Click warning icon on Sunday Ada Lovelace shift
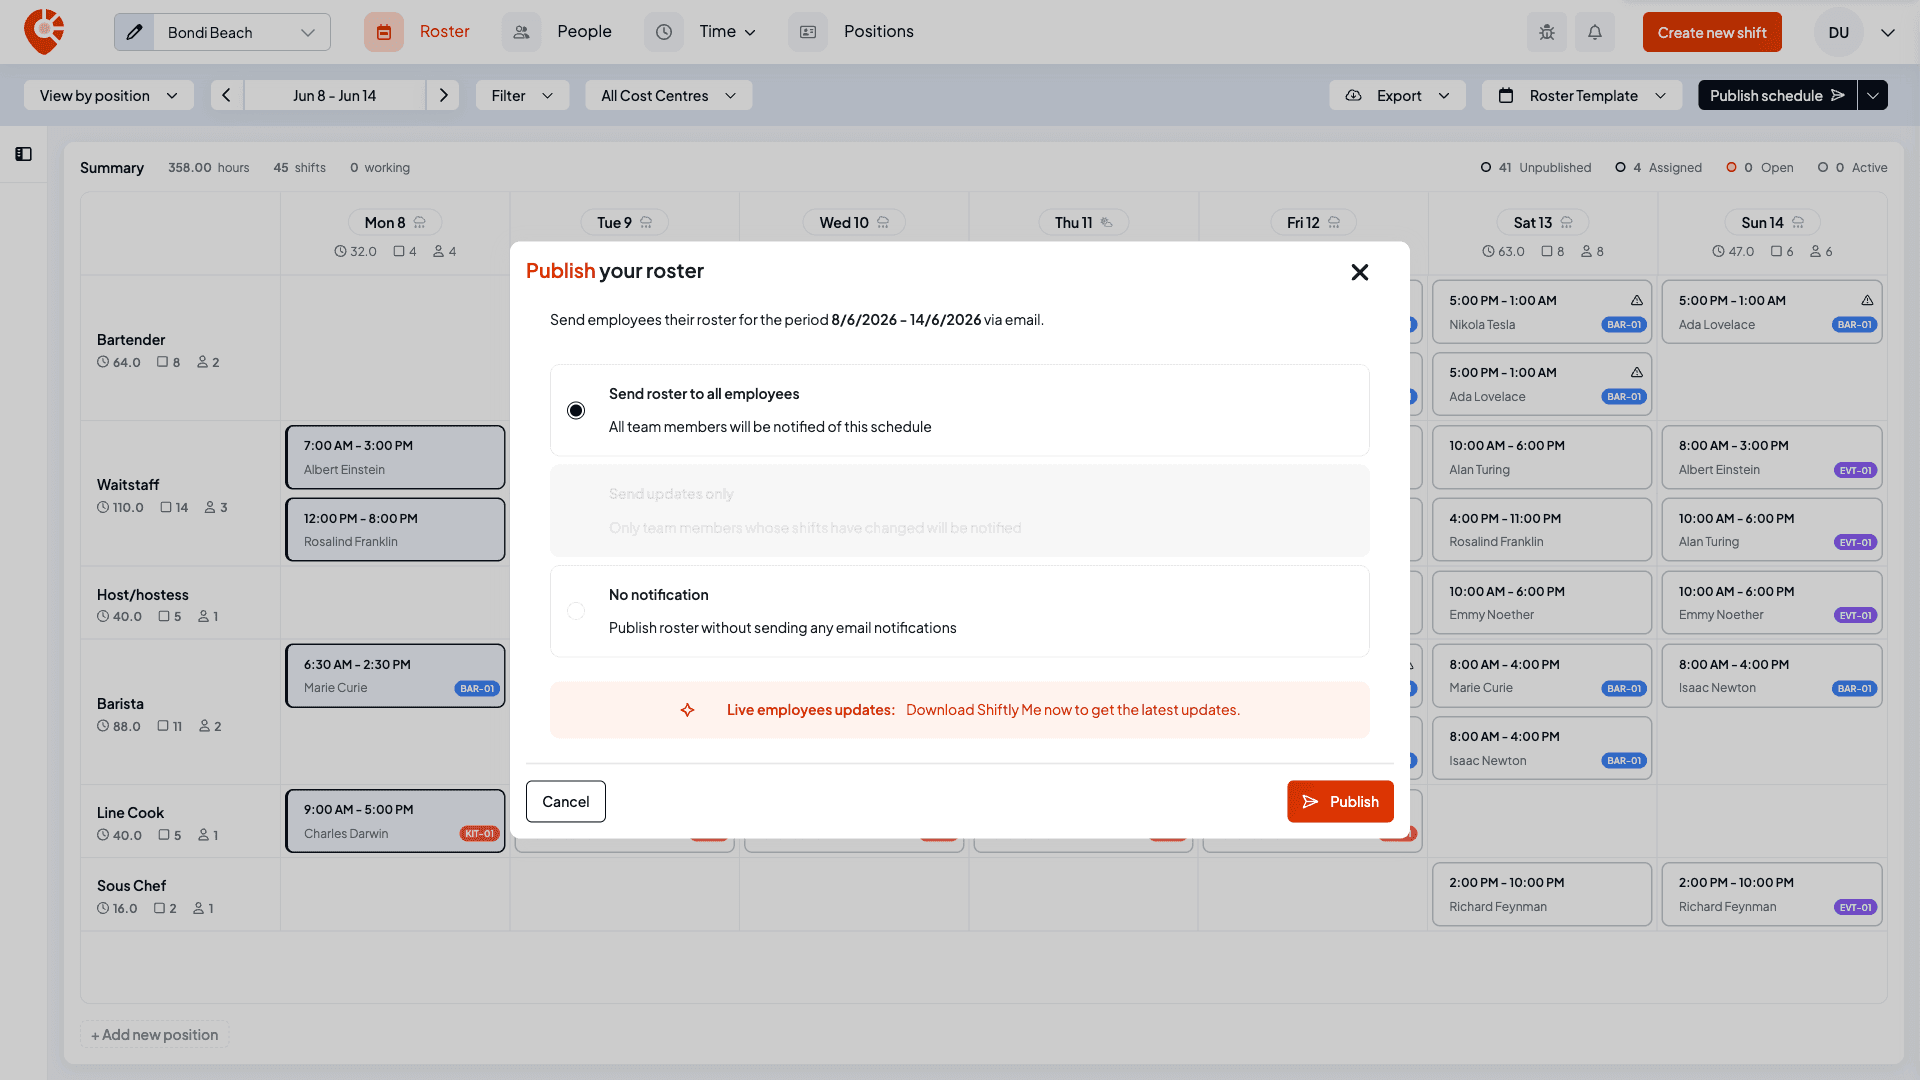Screen dimensions: 1920x1080 coord(1867,300)
